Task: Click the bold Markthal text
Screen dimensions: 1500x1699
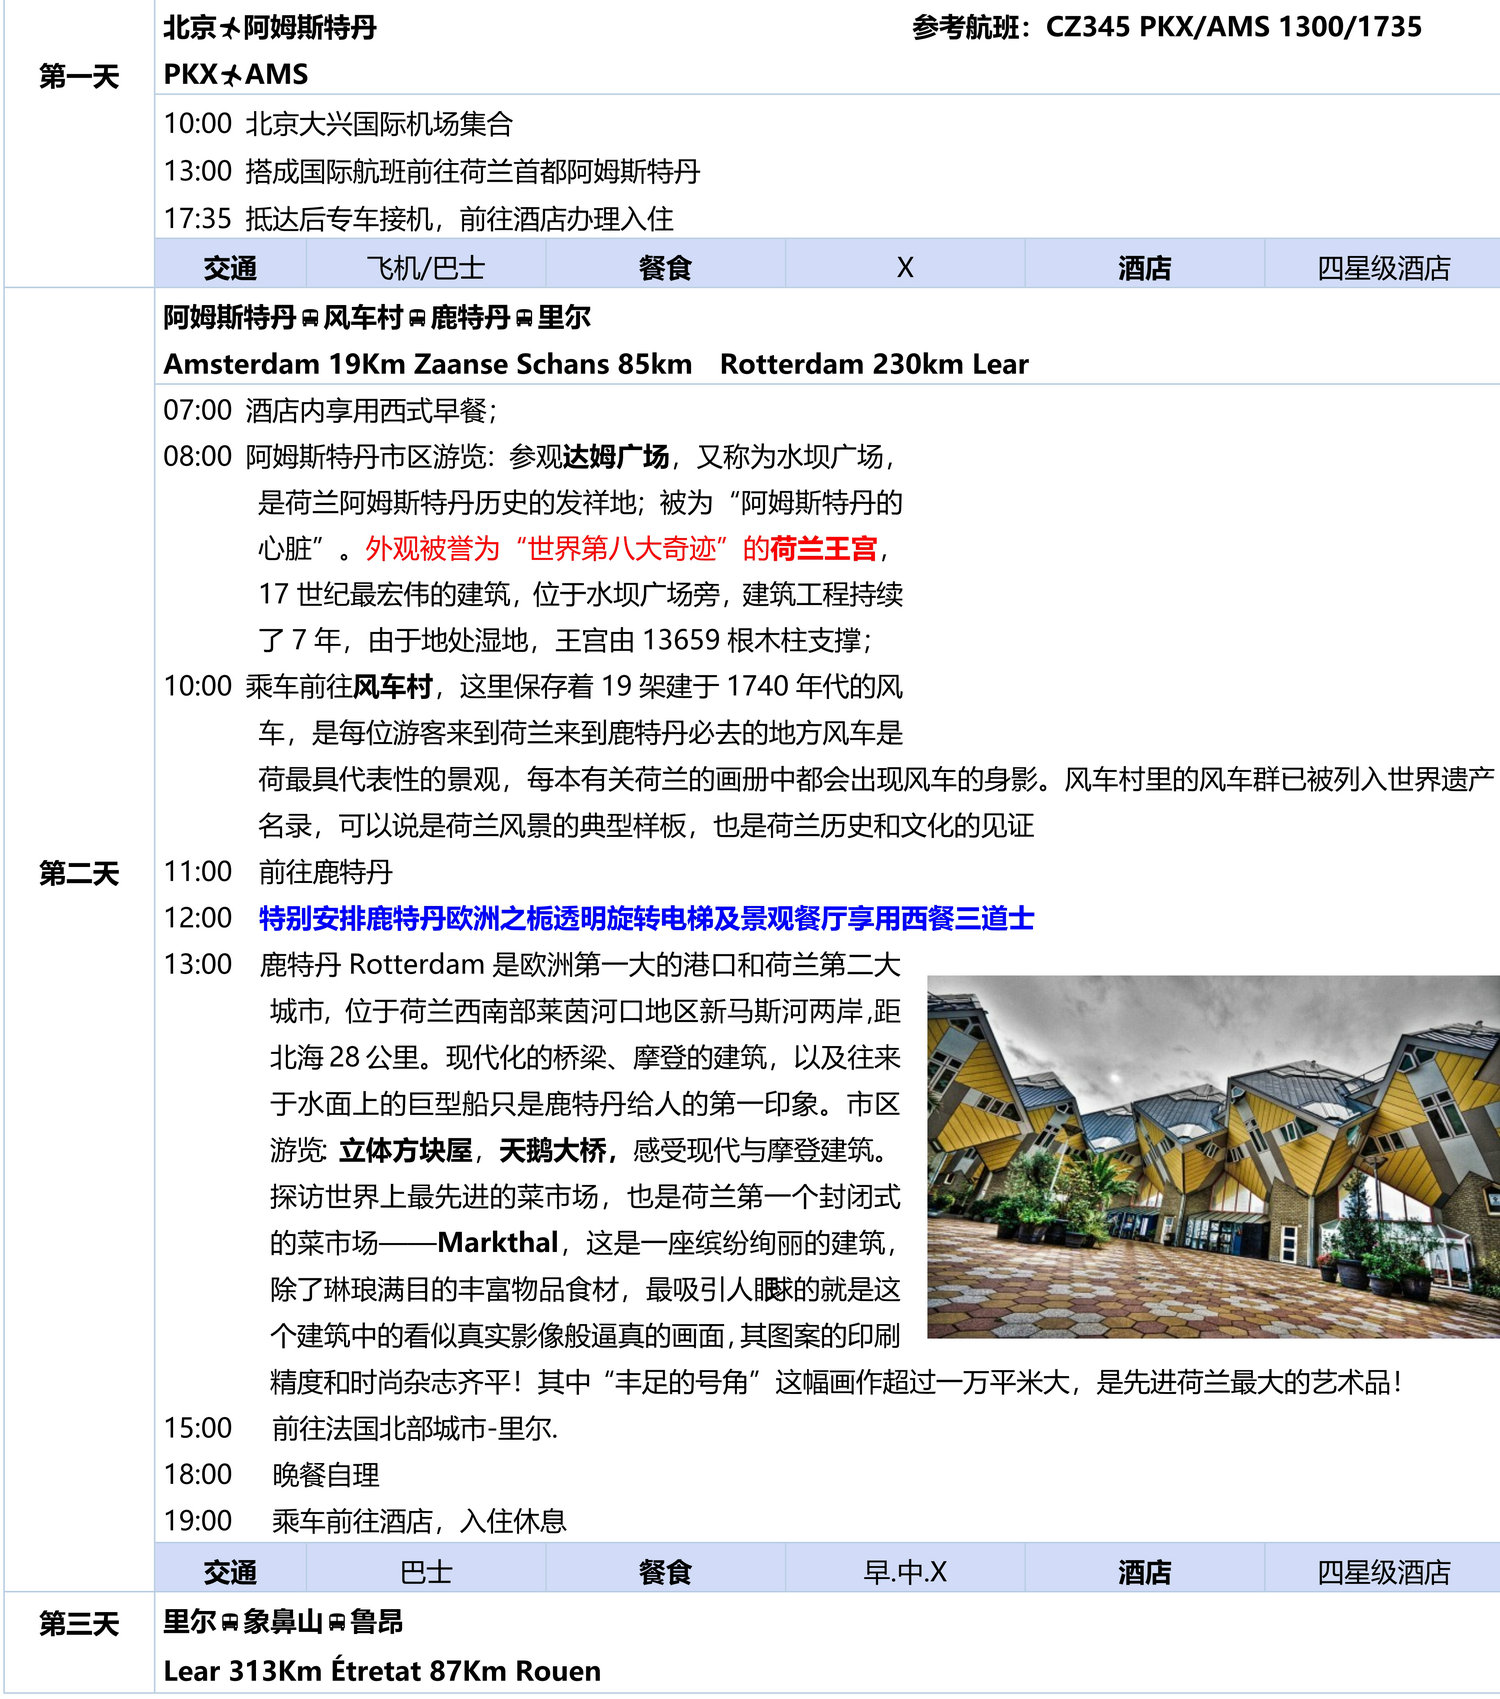Action: click(x=497, y=1242)
